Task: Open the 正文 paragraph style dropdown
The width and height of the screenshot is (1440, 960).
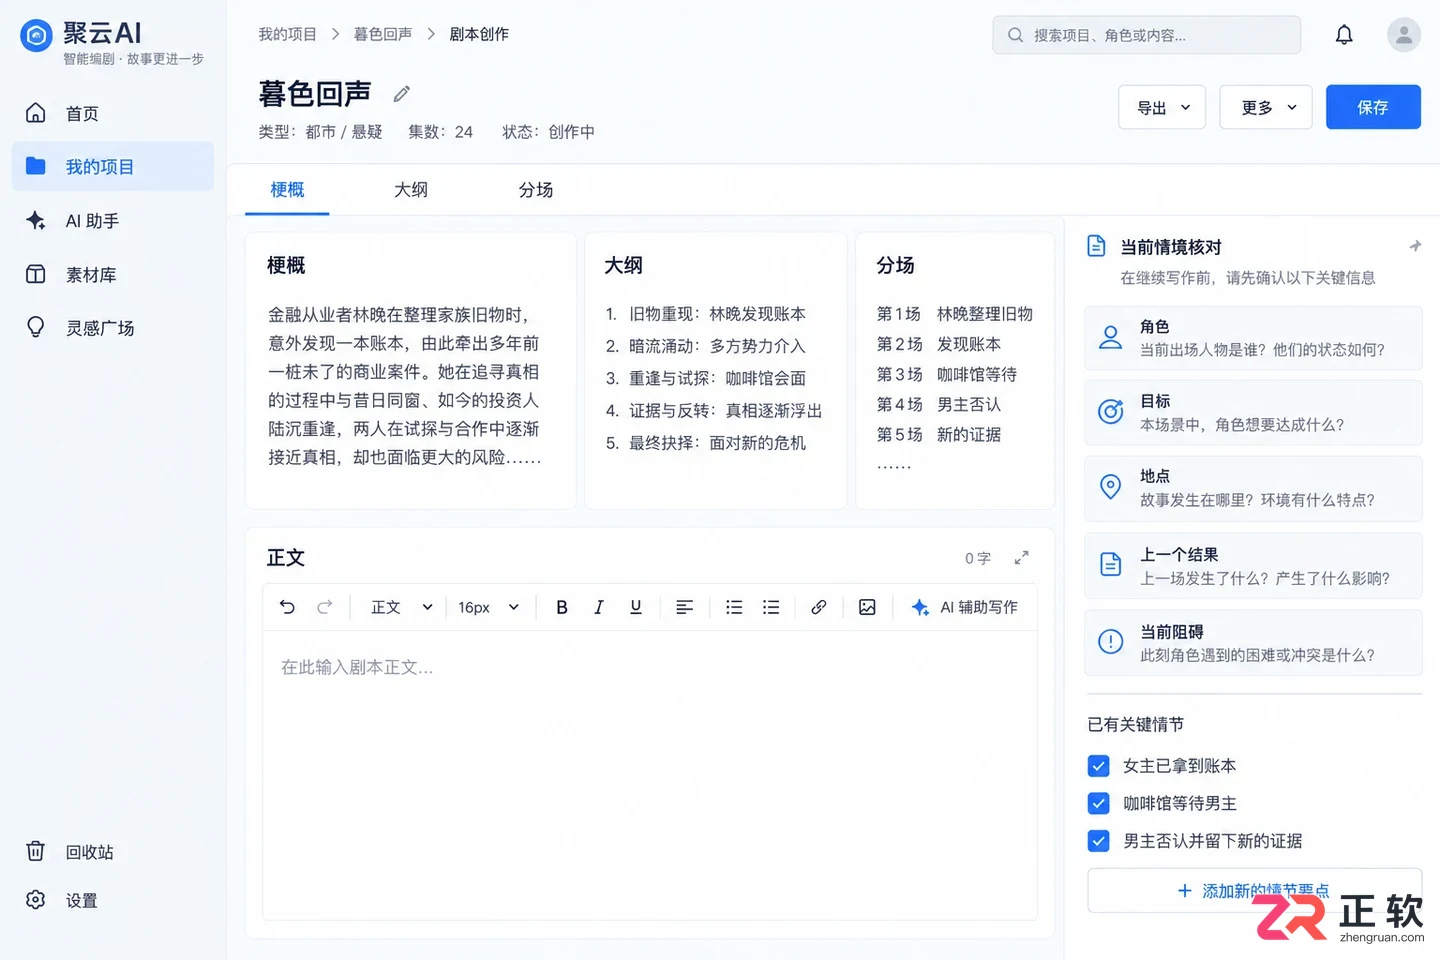Action: pos(401,607)
